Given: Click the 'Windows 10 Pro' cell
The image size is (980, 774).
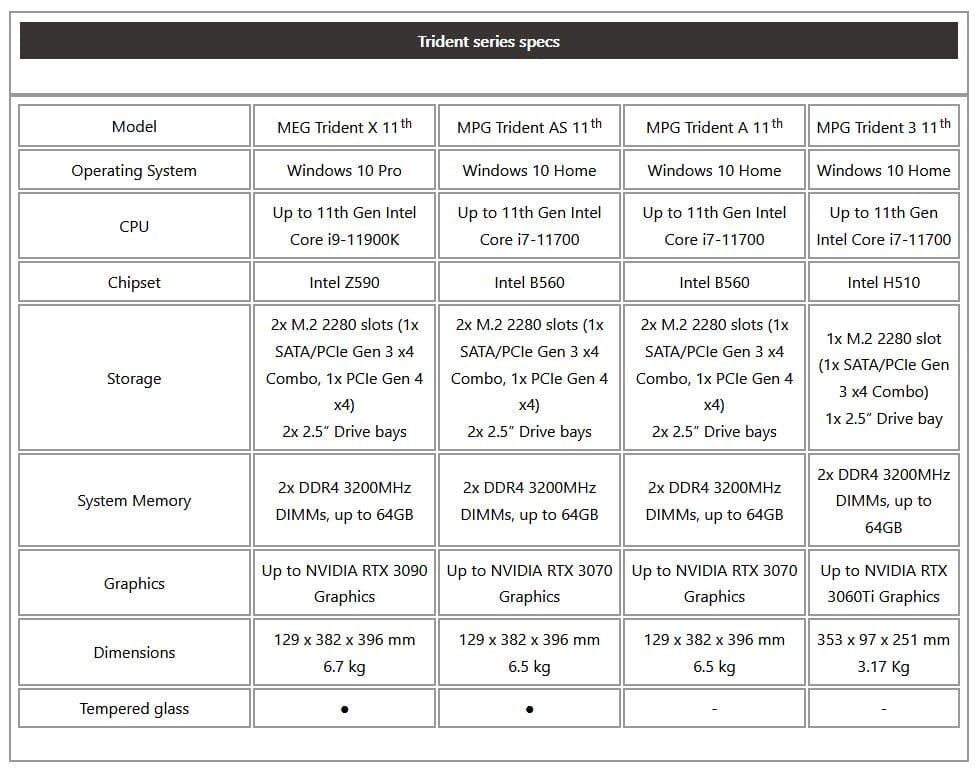Looking at the screenshot, I should click(344, 170).
